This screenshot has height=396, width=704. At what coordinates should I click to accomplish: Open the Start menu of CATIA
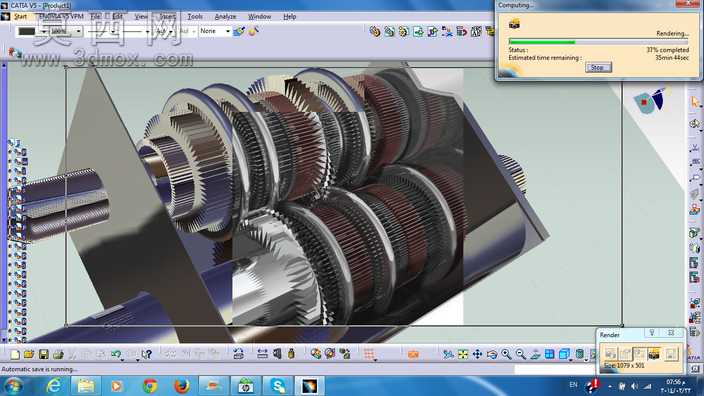click(20, 16)
